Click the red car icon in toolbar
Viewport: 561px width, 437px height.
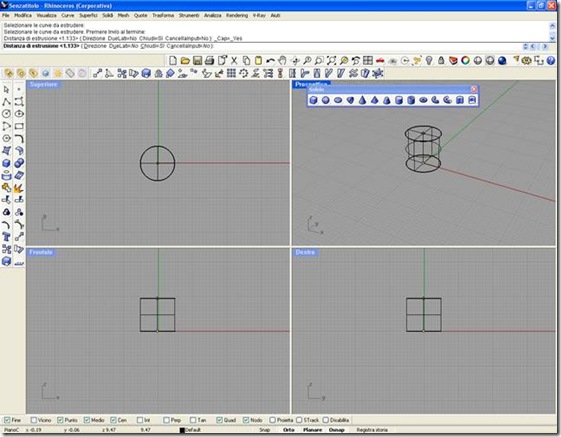click(x=380, y=60)
